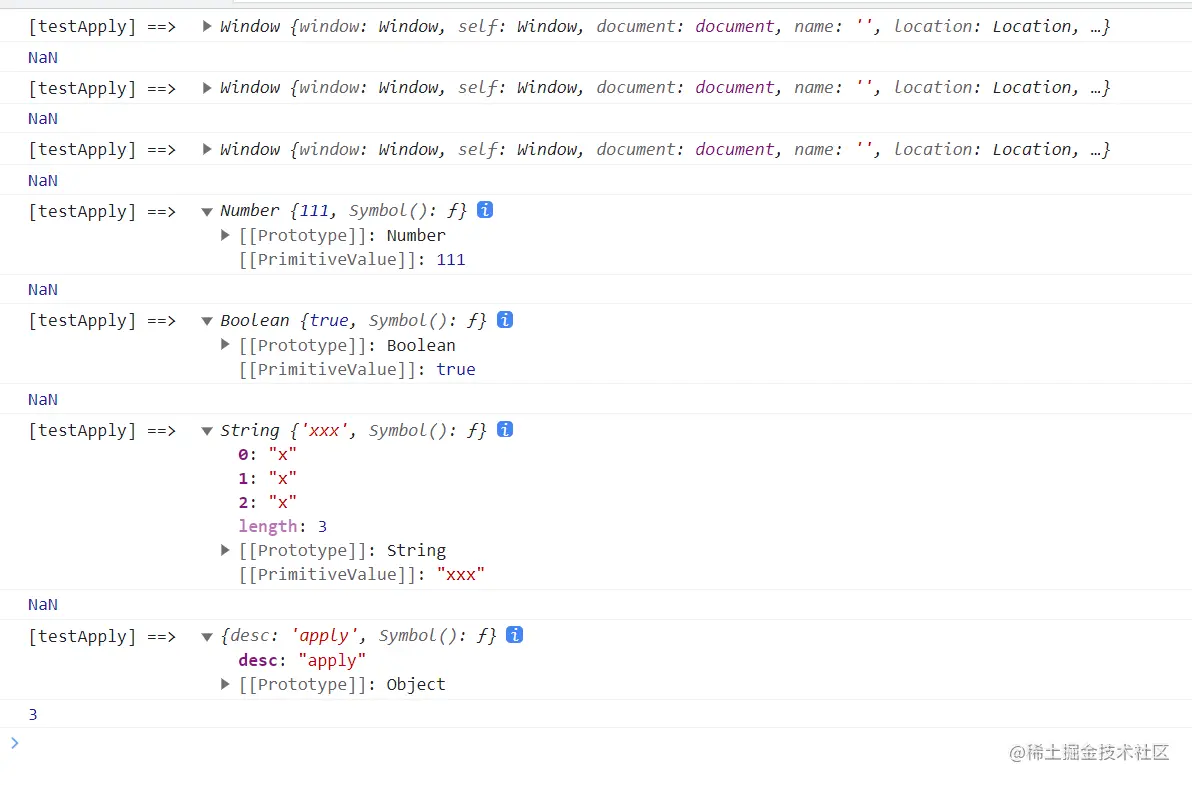Click the info icon beside {desc: 'apply'}
1192x785 pixels.
click(x=515, y=635)
